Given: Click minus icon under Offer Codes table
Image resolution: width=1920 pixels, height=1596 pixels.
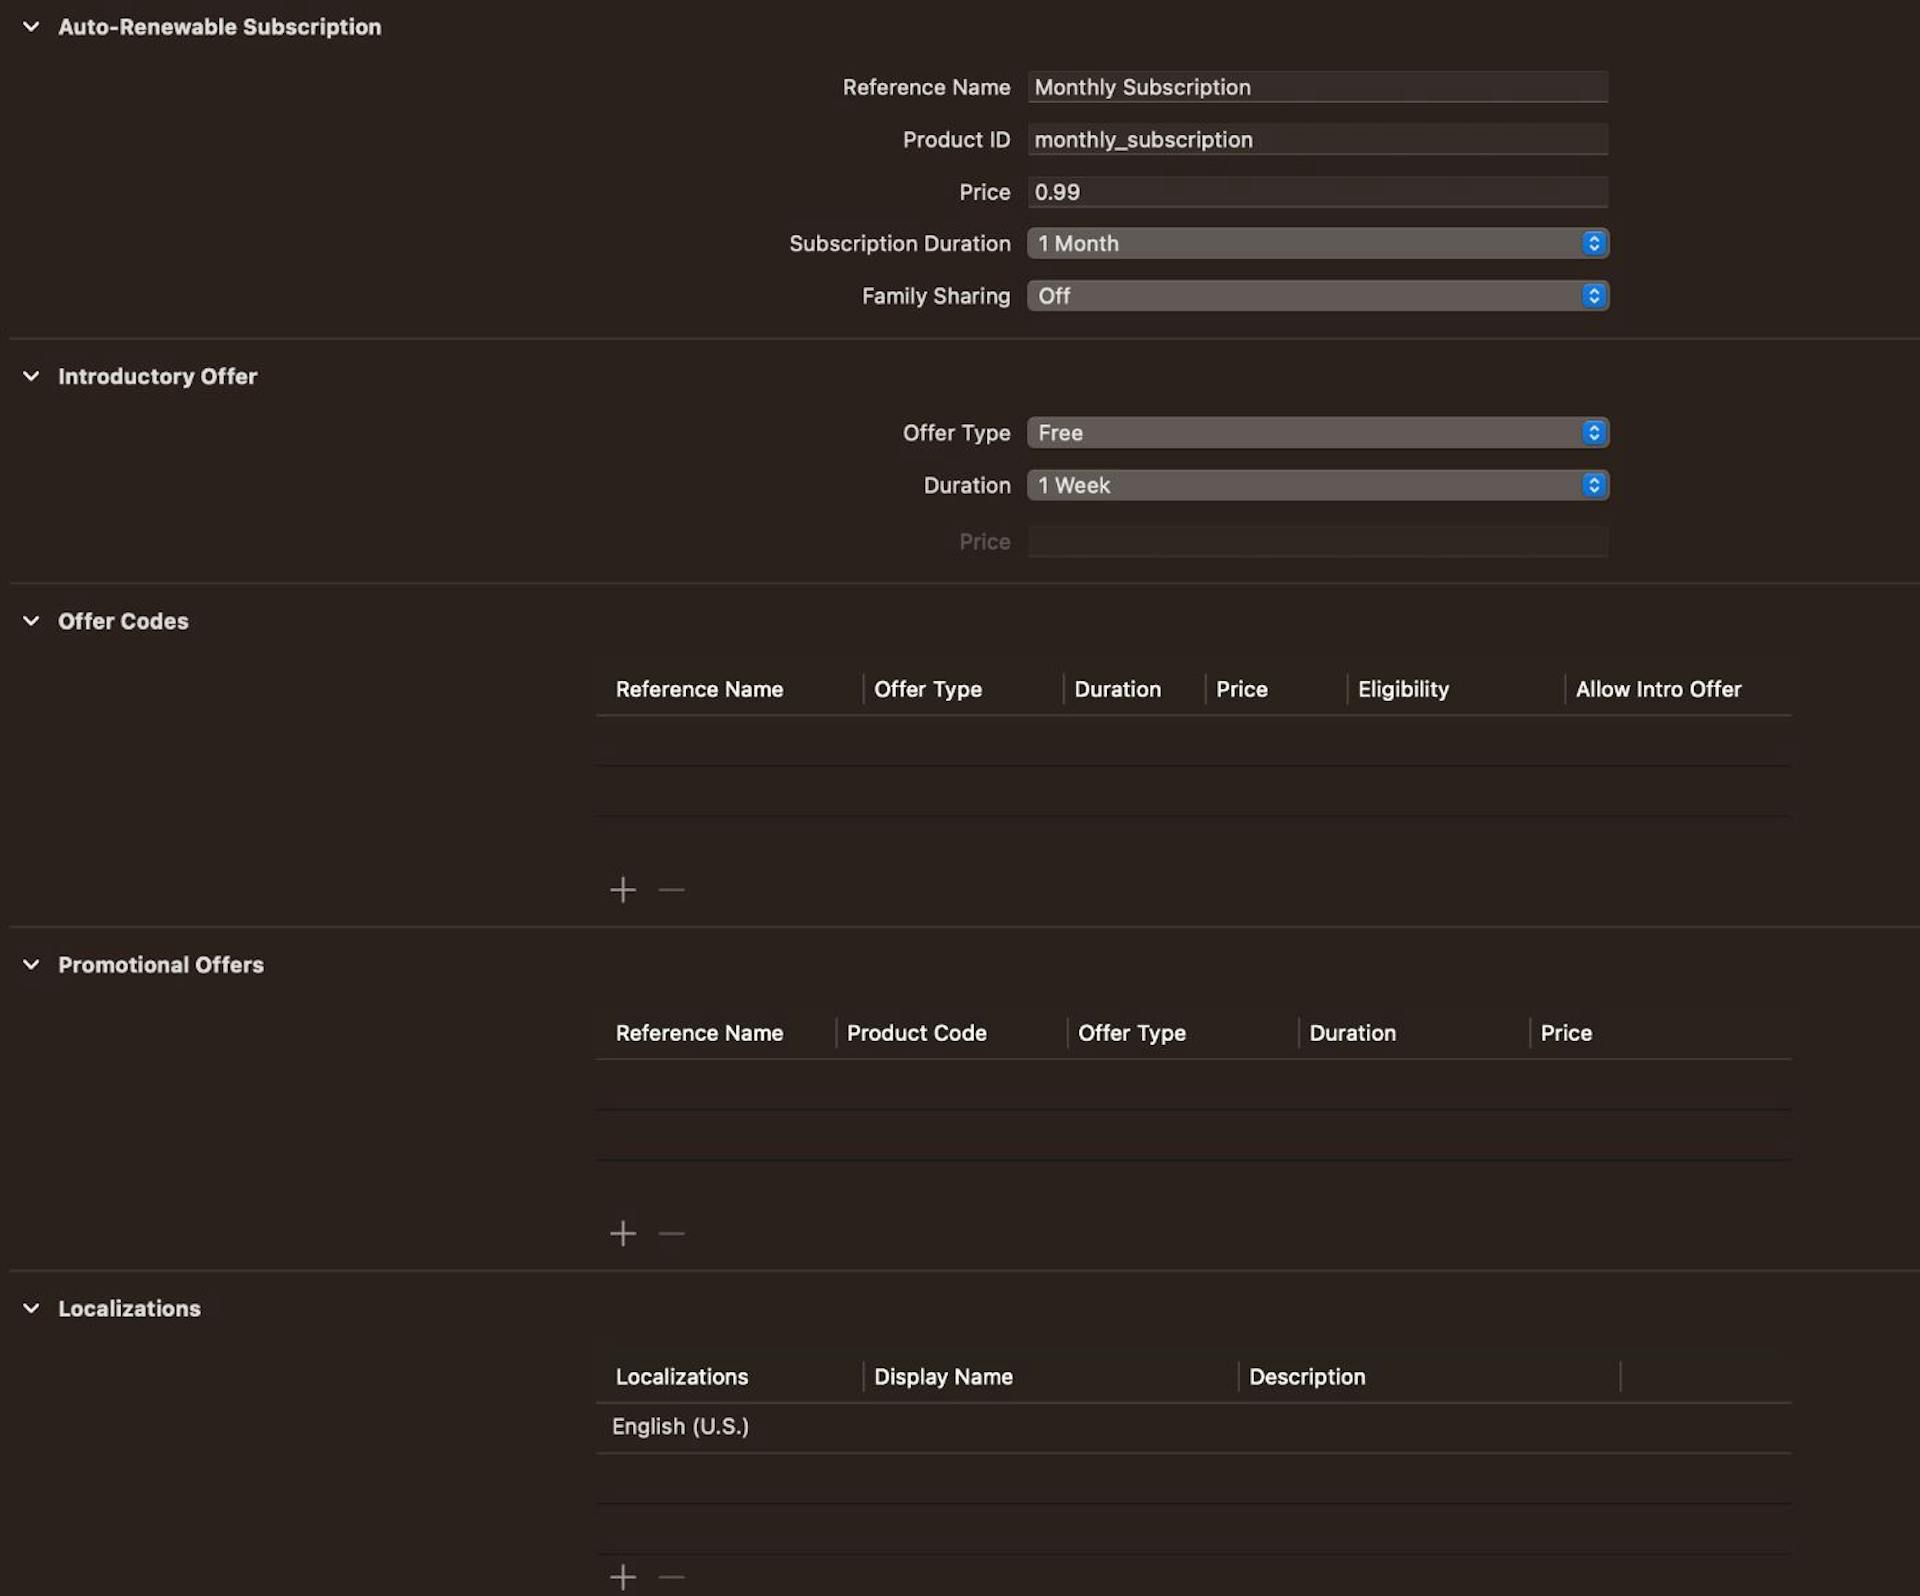Looking at the screenshot, I should [672, 889].
